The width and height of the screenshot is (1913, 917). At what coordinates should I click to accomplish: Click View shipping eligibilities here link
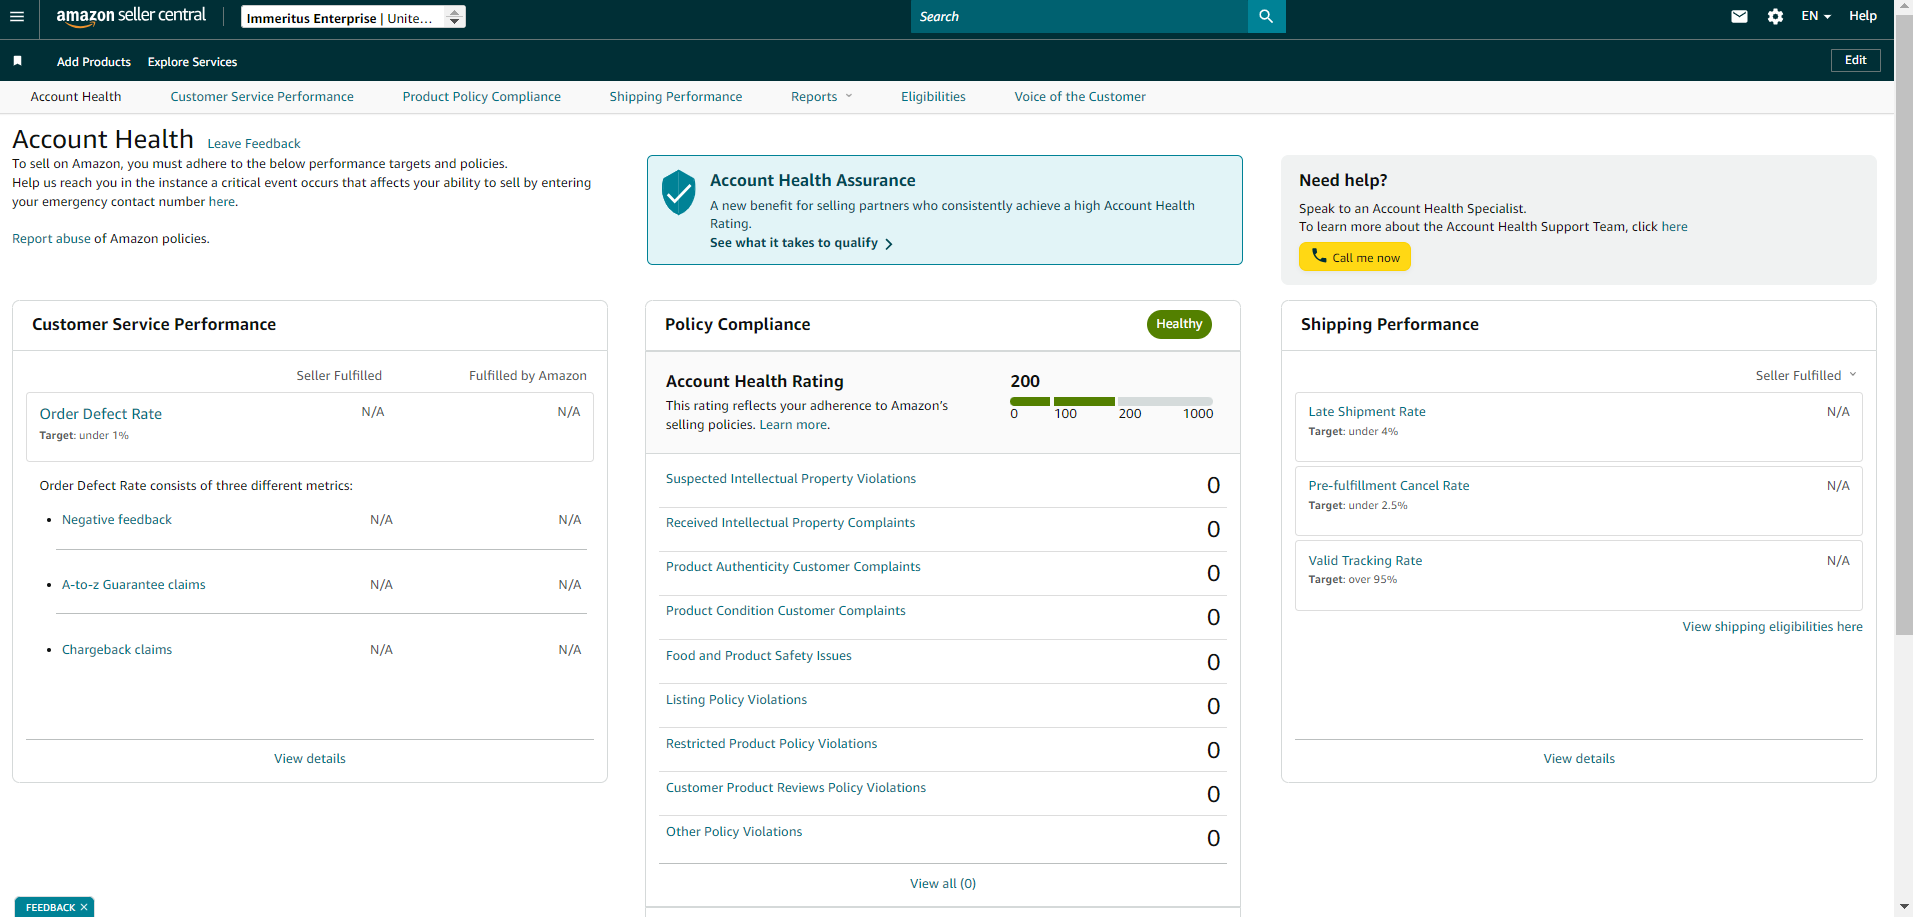pos(1772,627)
